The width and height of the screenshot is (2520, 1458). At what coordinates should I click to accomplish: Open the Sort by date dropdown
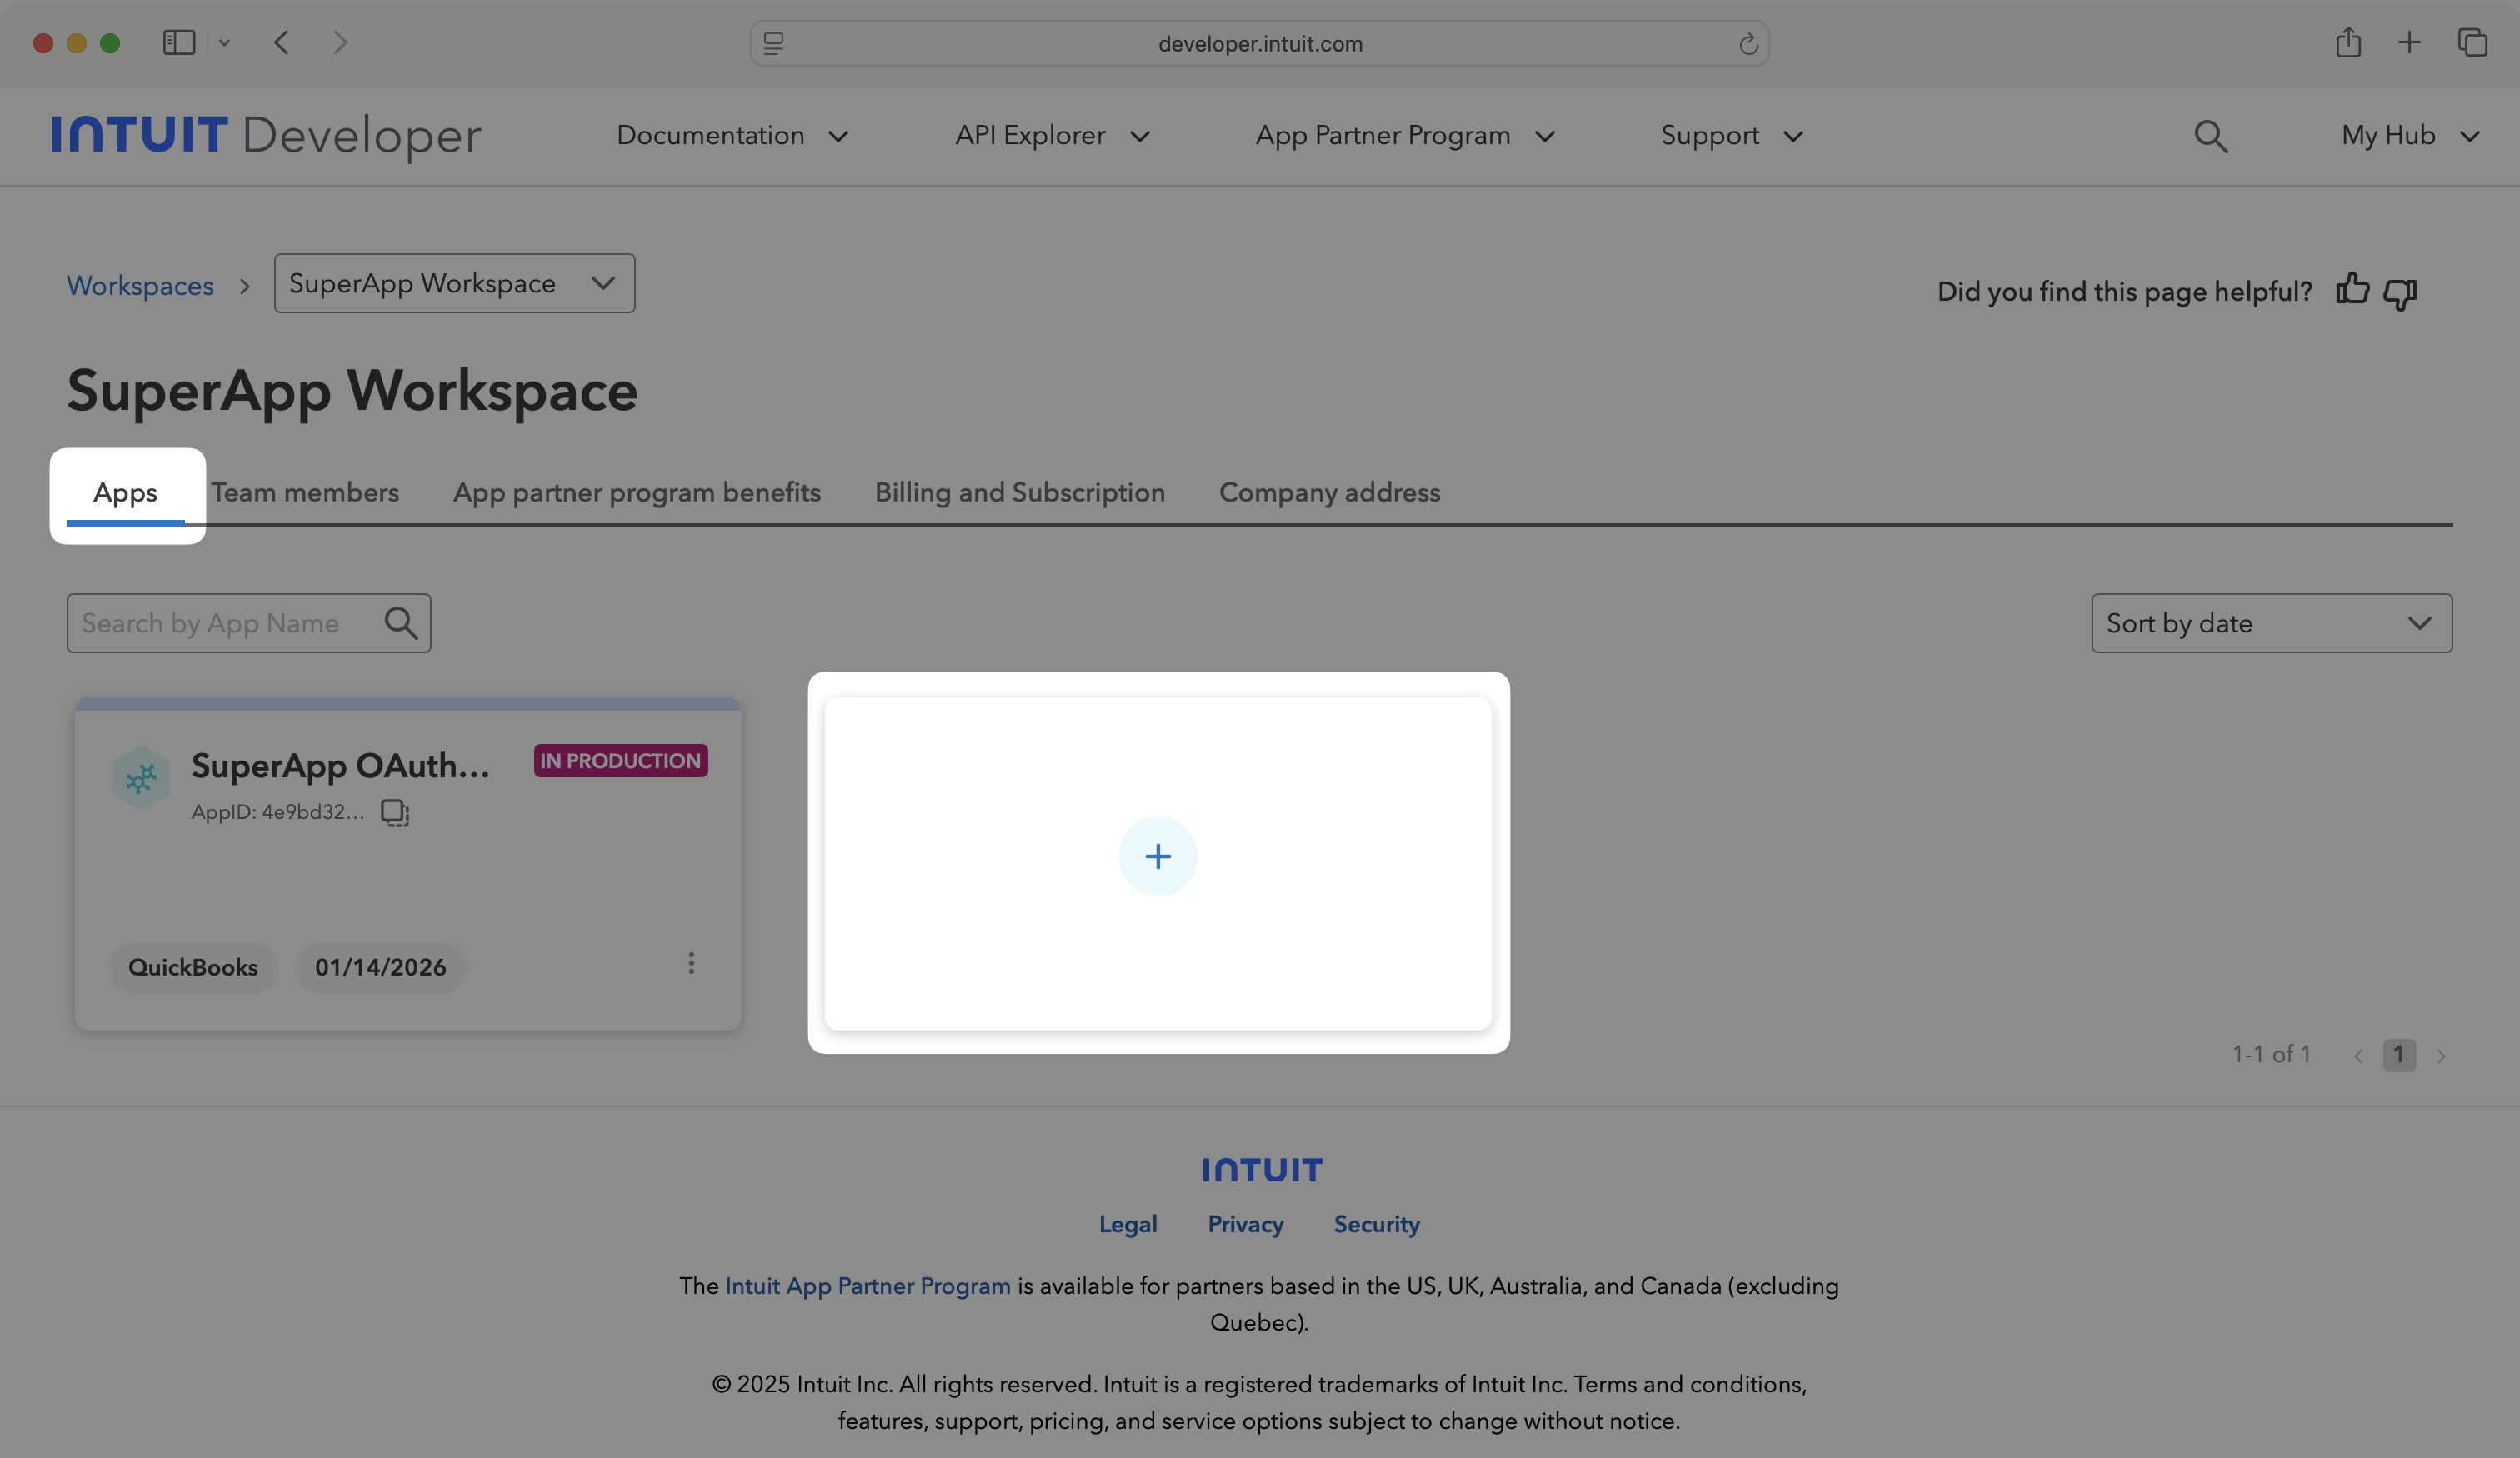2271,623
